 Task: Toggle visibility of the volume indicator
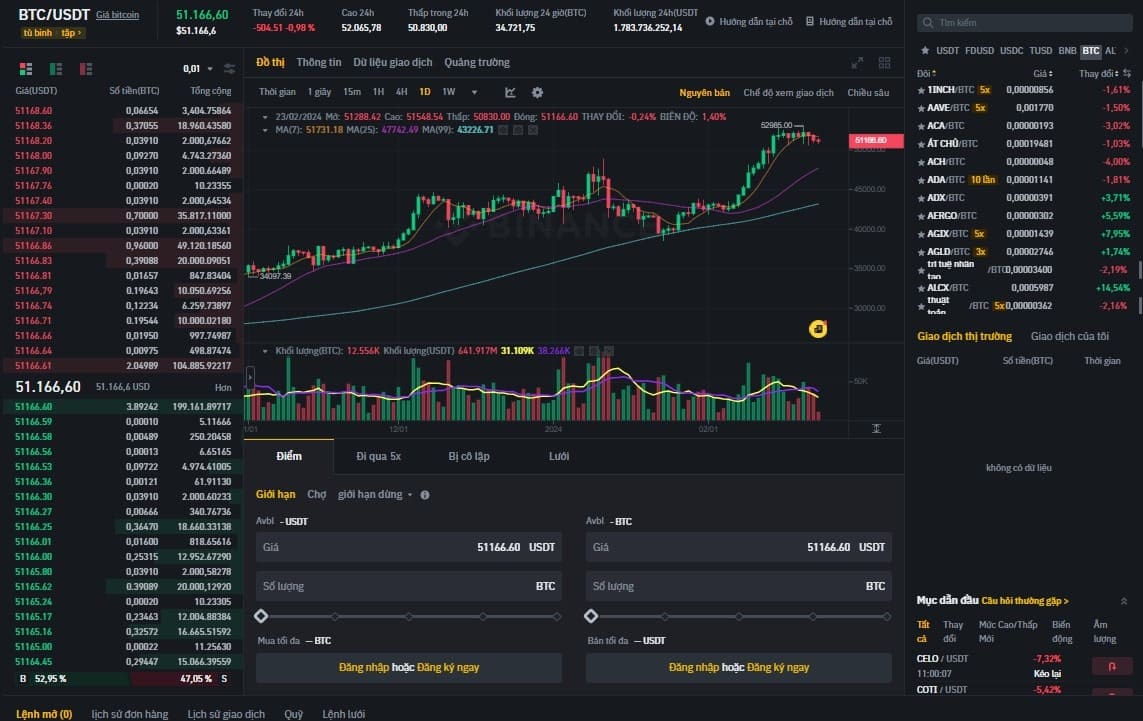coord(579,351)
